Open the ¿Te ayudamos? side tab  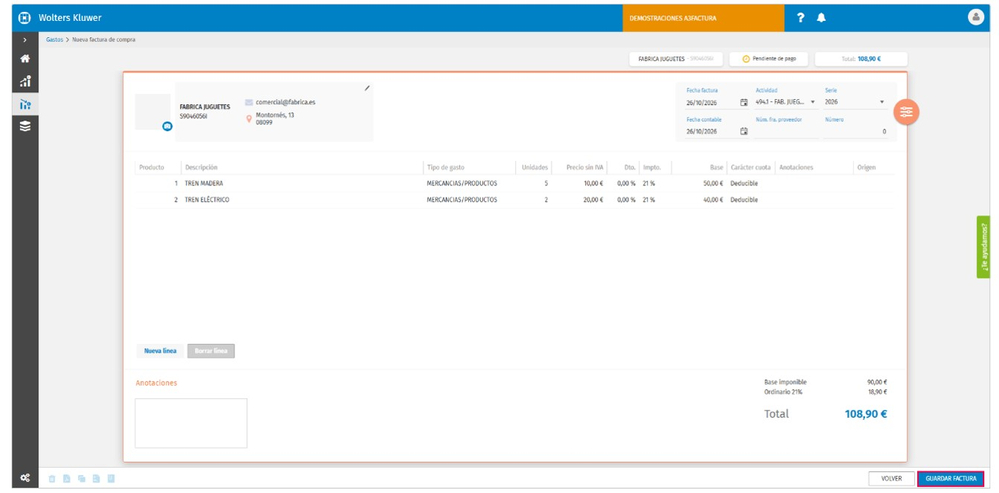point(985,247)
